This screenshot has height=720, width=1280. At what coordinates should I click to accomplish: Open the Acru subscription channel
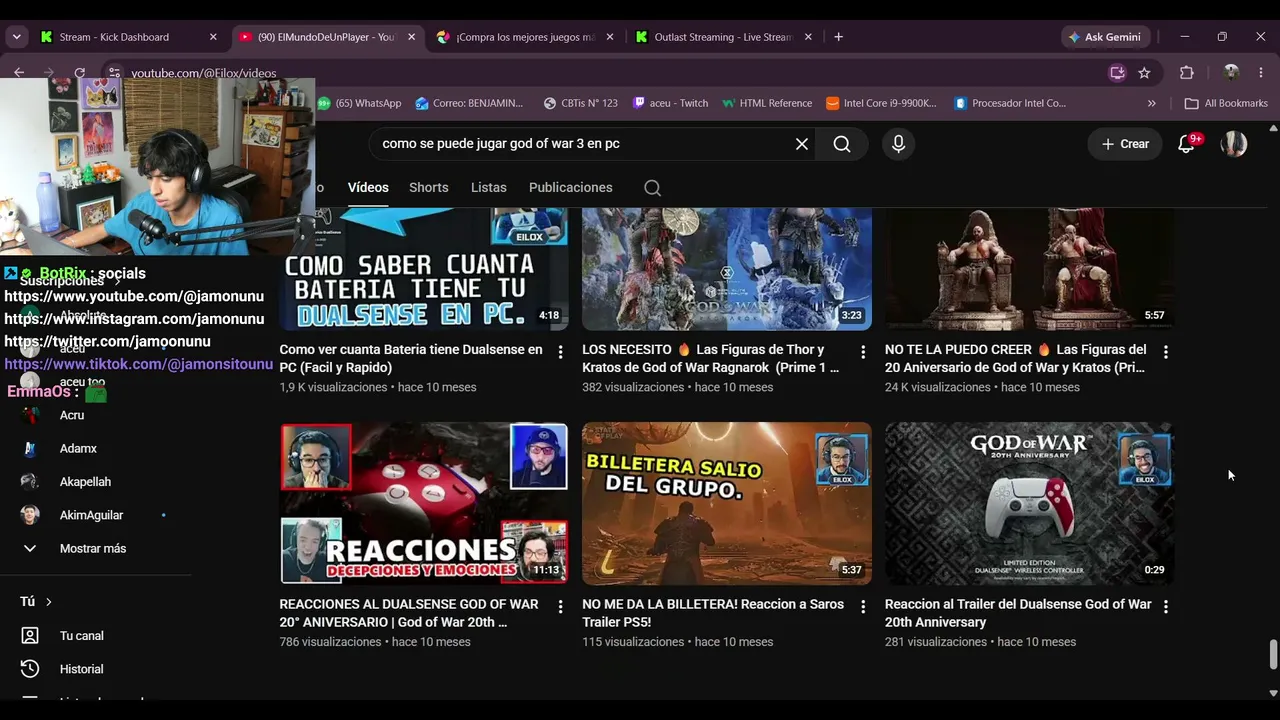[x=72, y=416]
